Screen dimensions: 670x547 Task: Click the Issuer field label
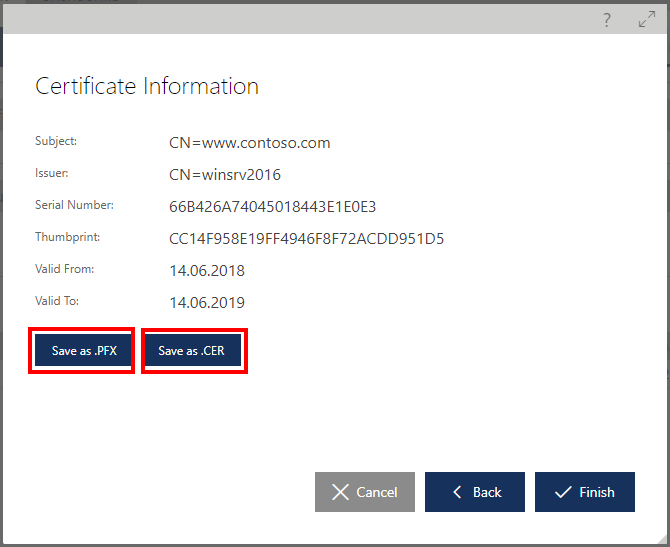[x=52, y=174]
